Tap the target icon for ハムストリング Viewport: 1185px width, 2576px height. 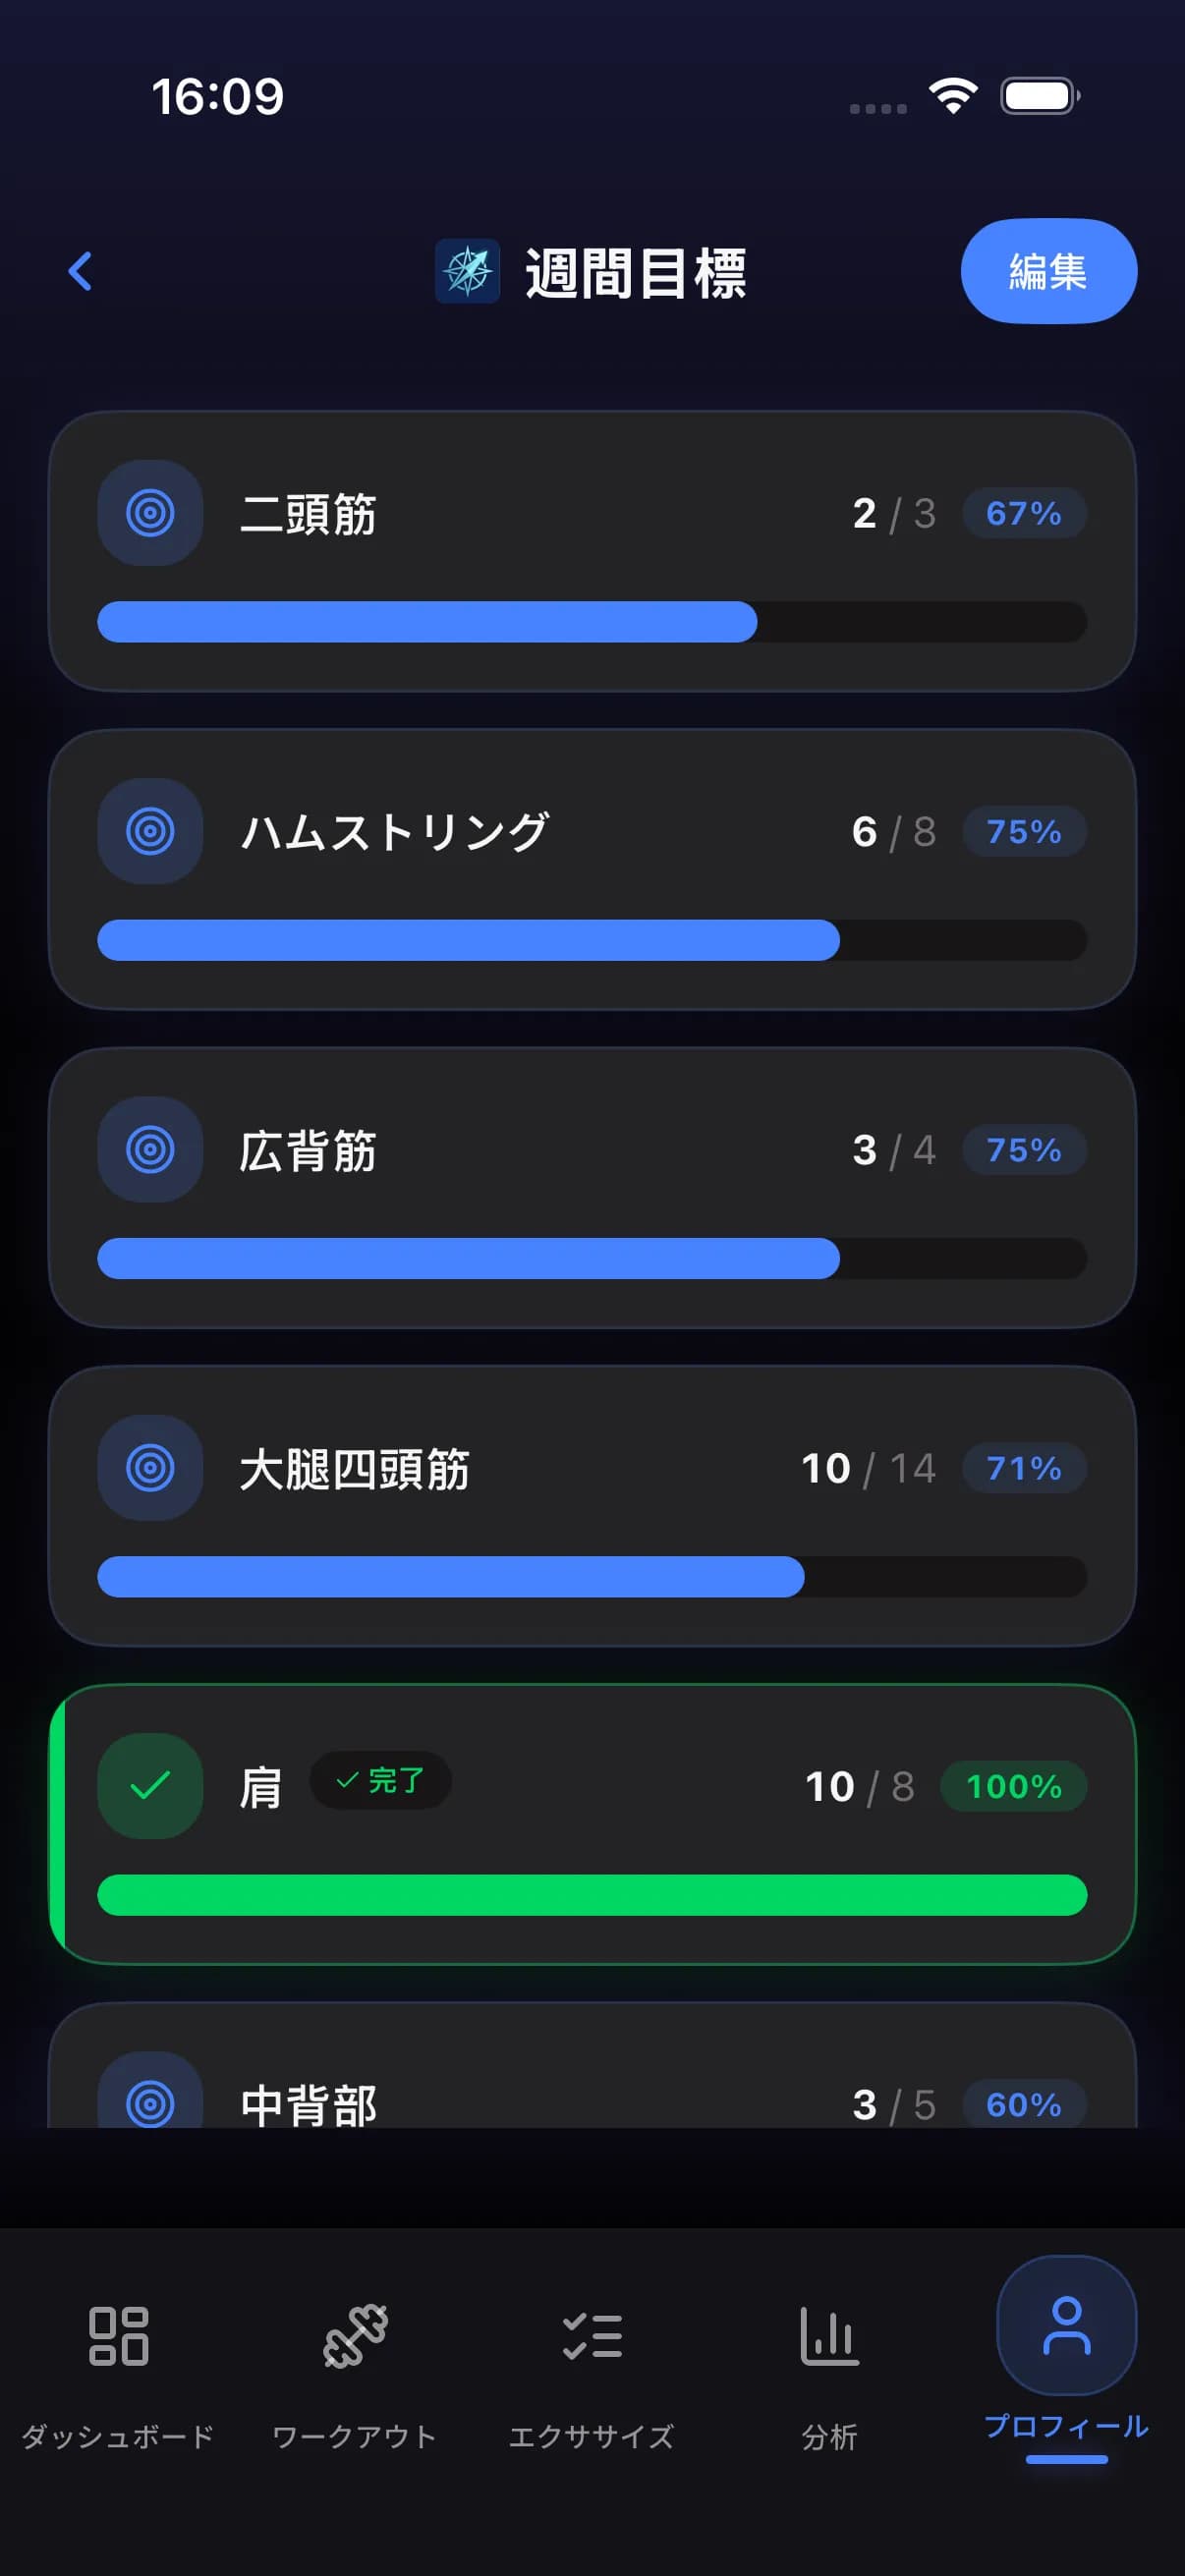(150, 831)
